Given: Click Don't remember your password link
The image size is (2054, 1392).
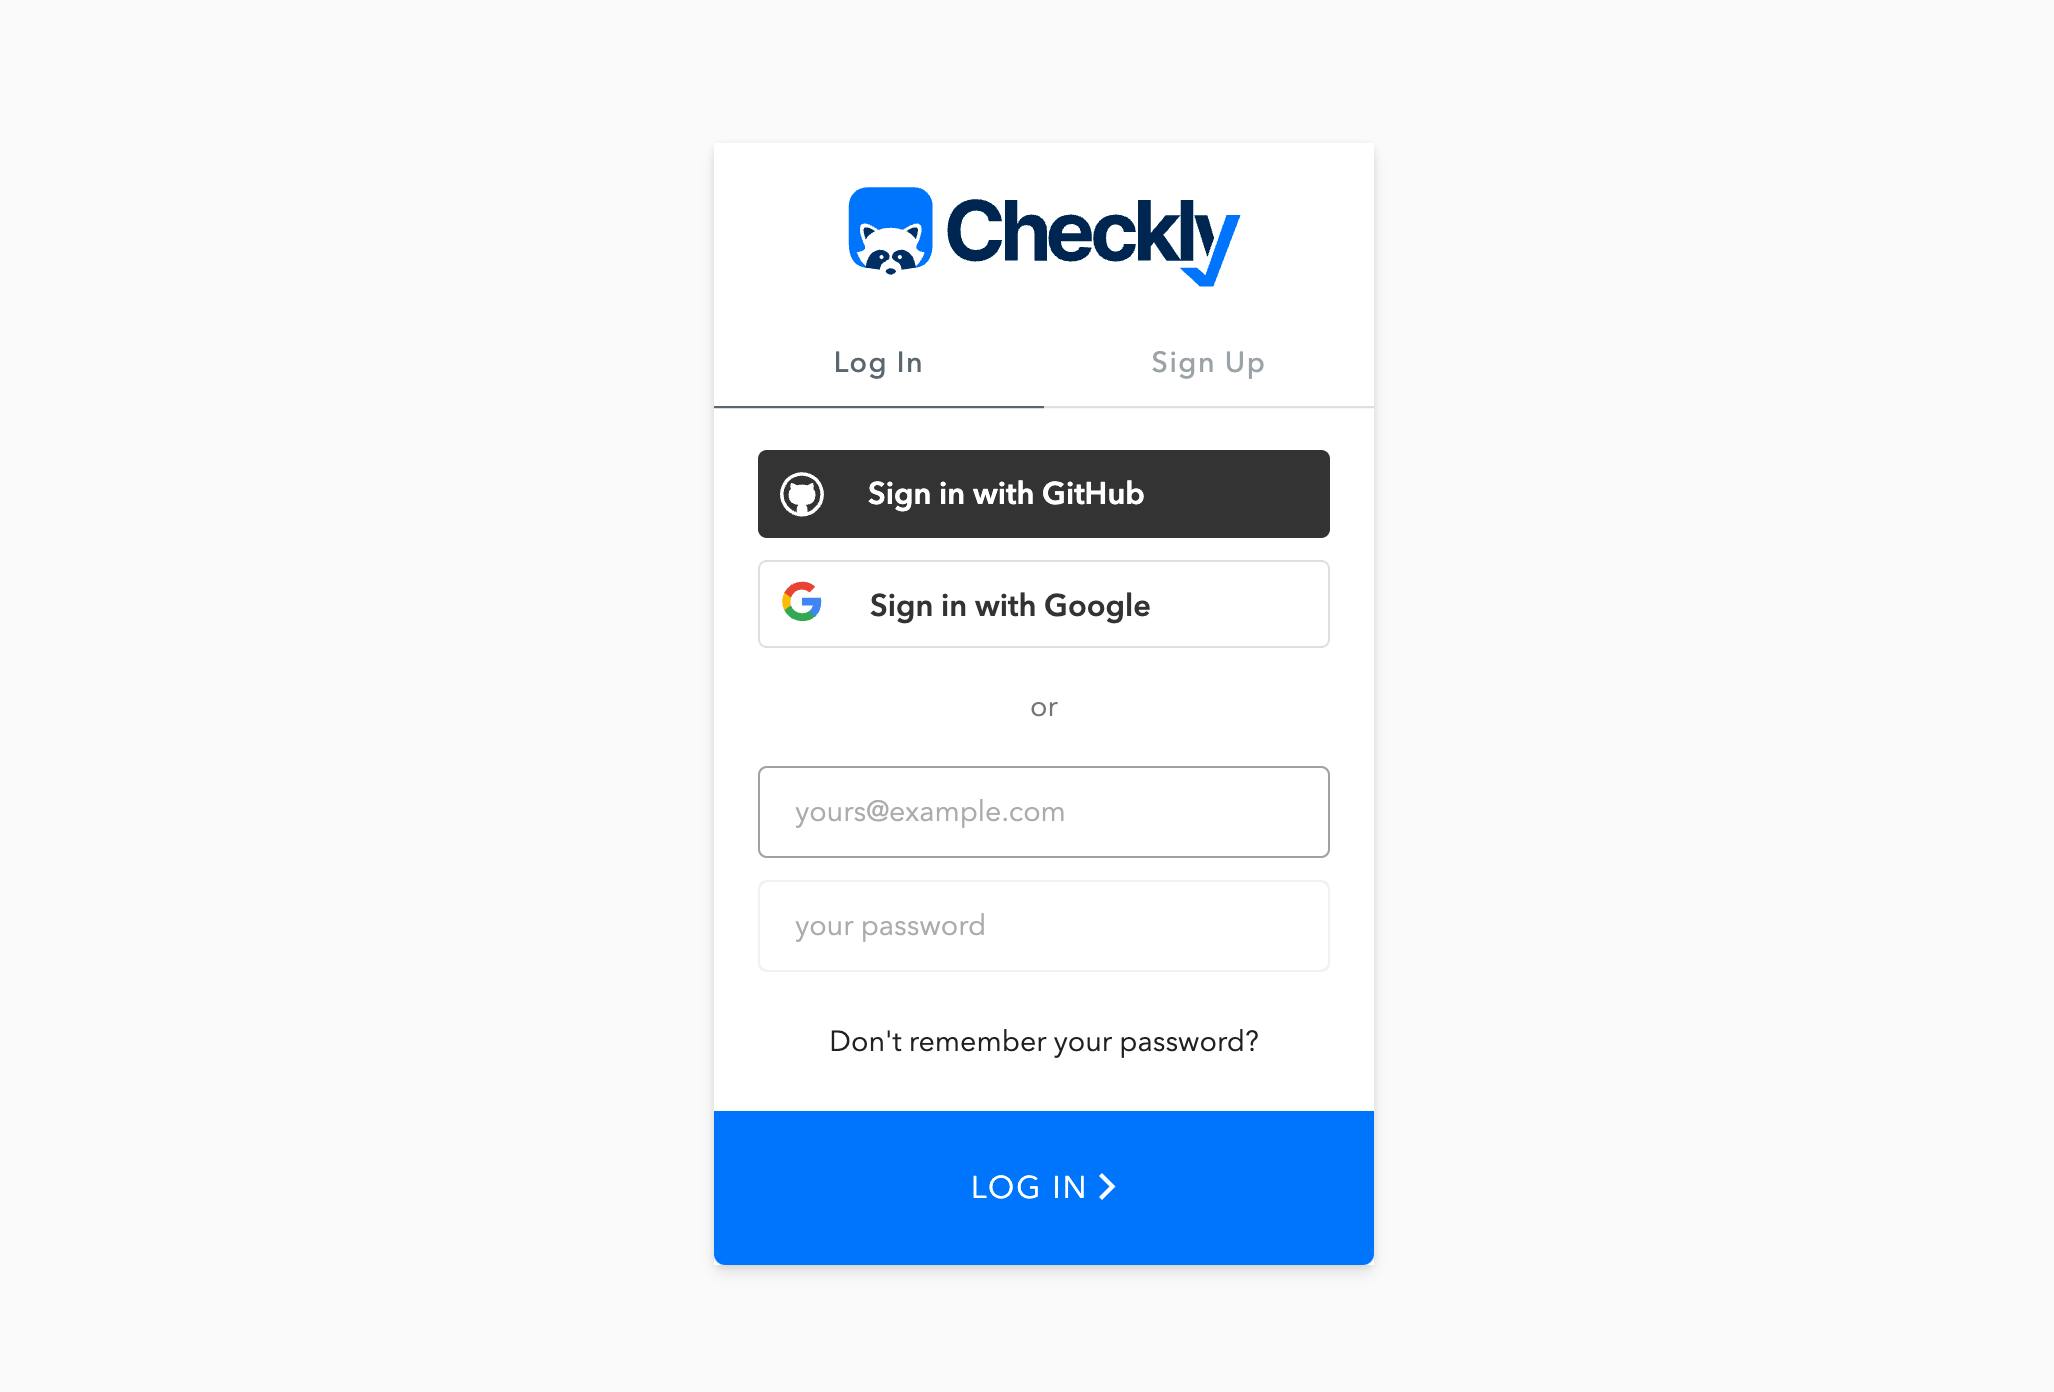Looking at the screenshot, I should [x=1043, y=1041].
